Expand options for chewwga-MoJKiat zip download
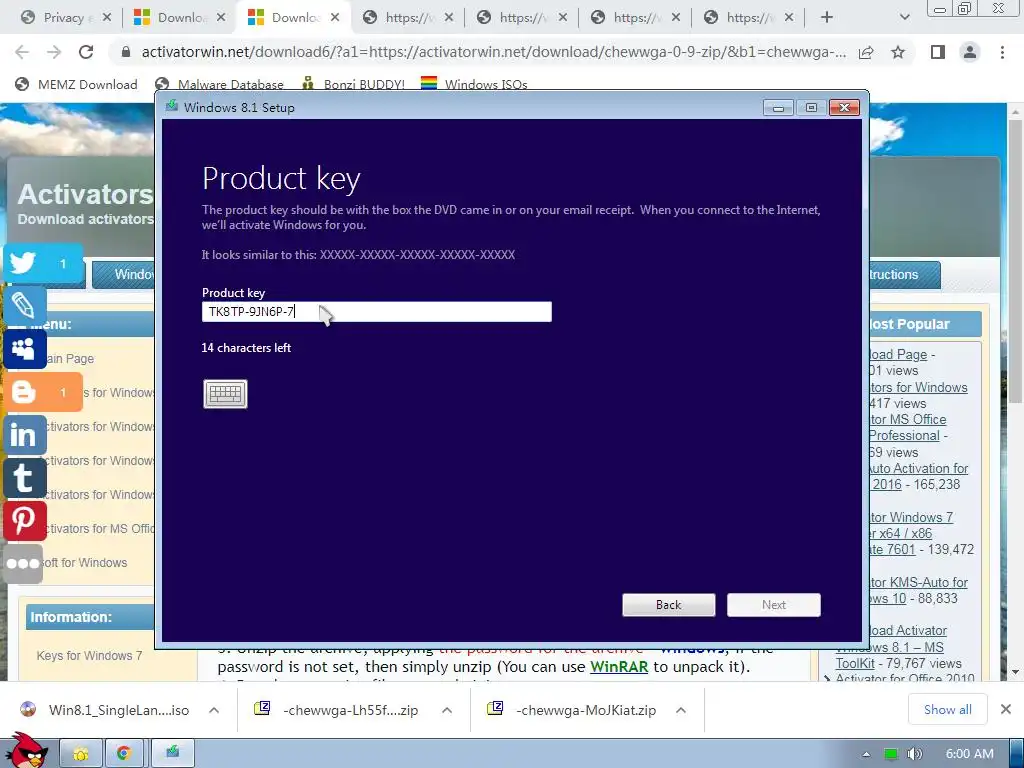The width and height of the screenshot is (1024, 768). (680, 710)
